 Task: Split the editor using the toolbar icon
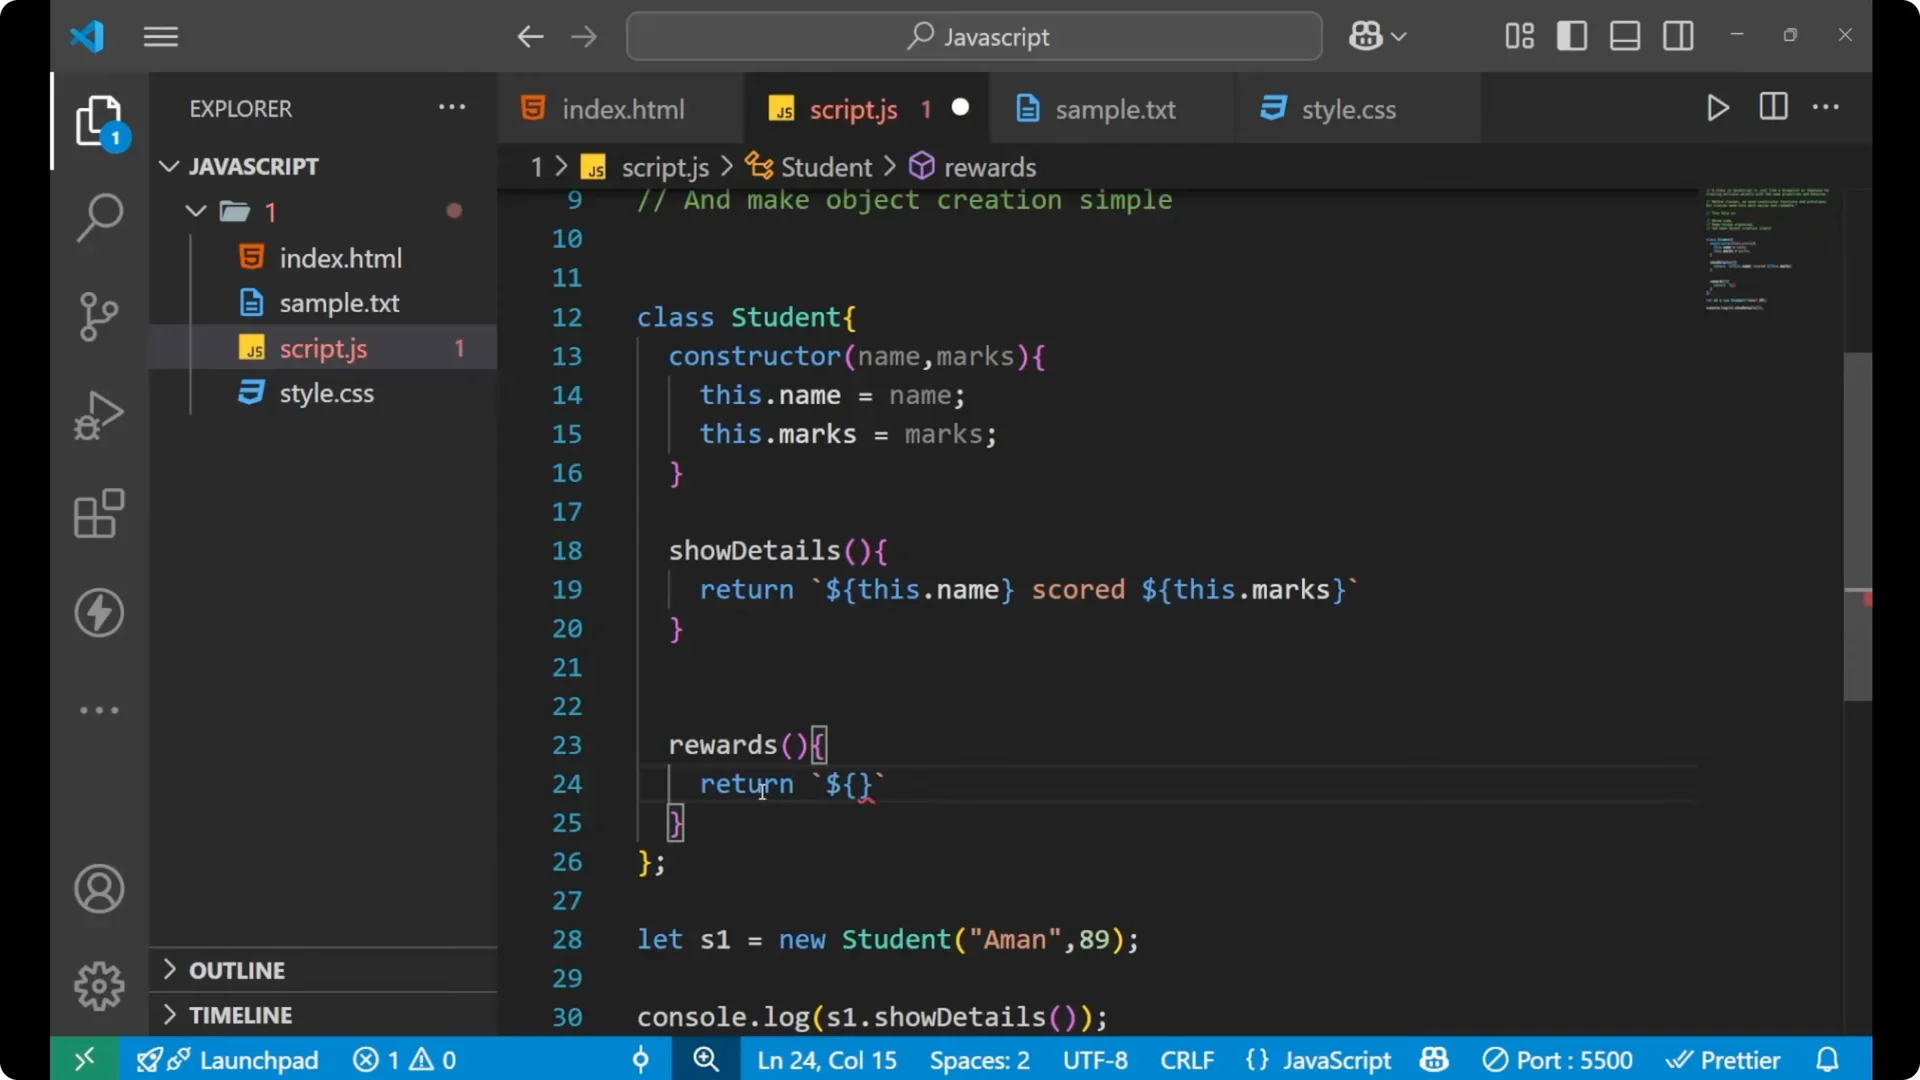1772,107
